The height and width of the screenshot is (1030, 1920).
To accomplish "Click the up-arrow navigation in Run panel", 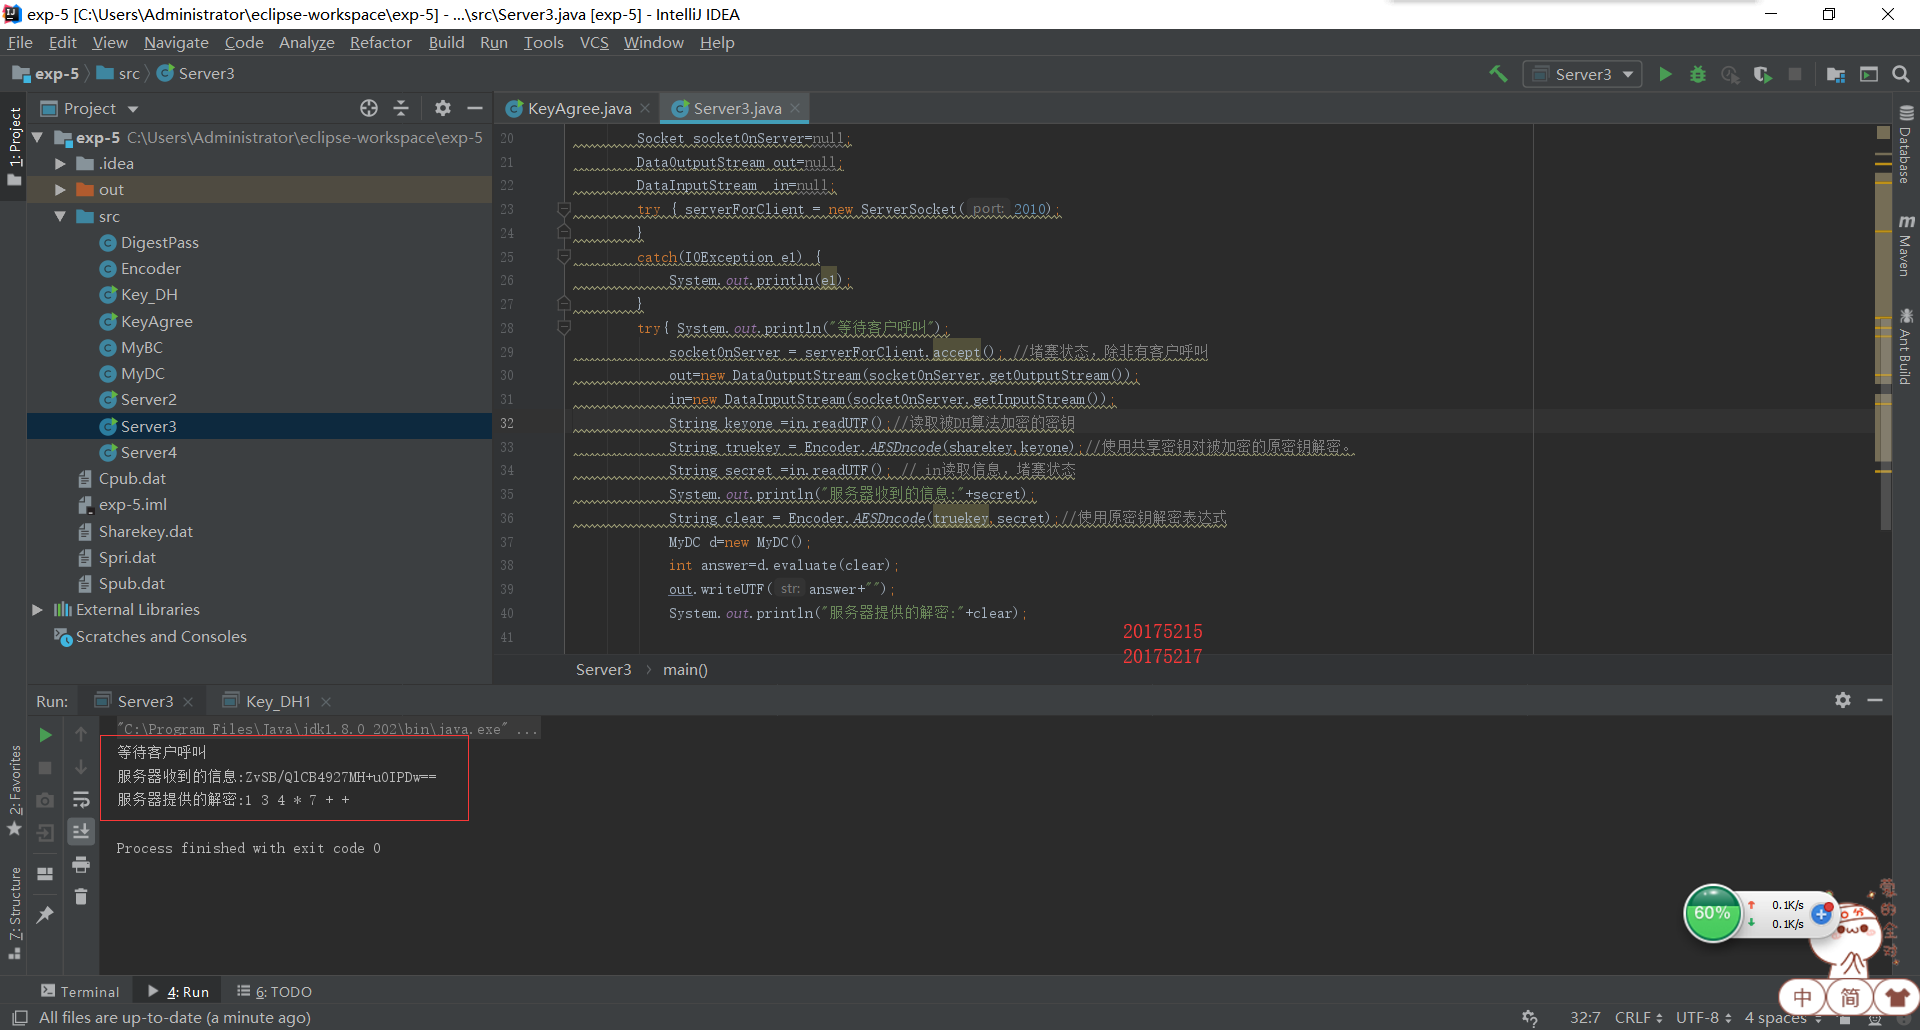I will (x=81, y=735).
